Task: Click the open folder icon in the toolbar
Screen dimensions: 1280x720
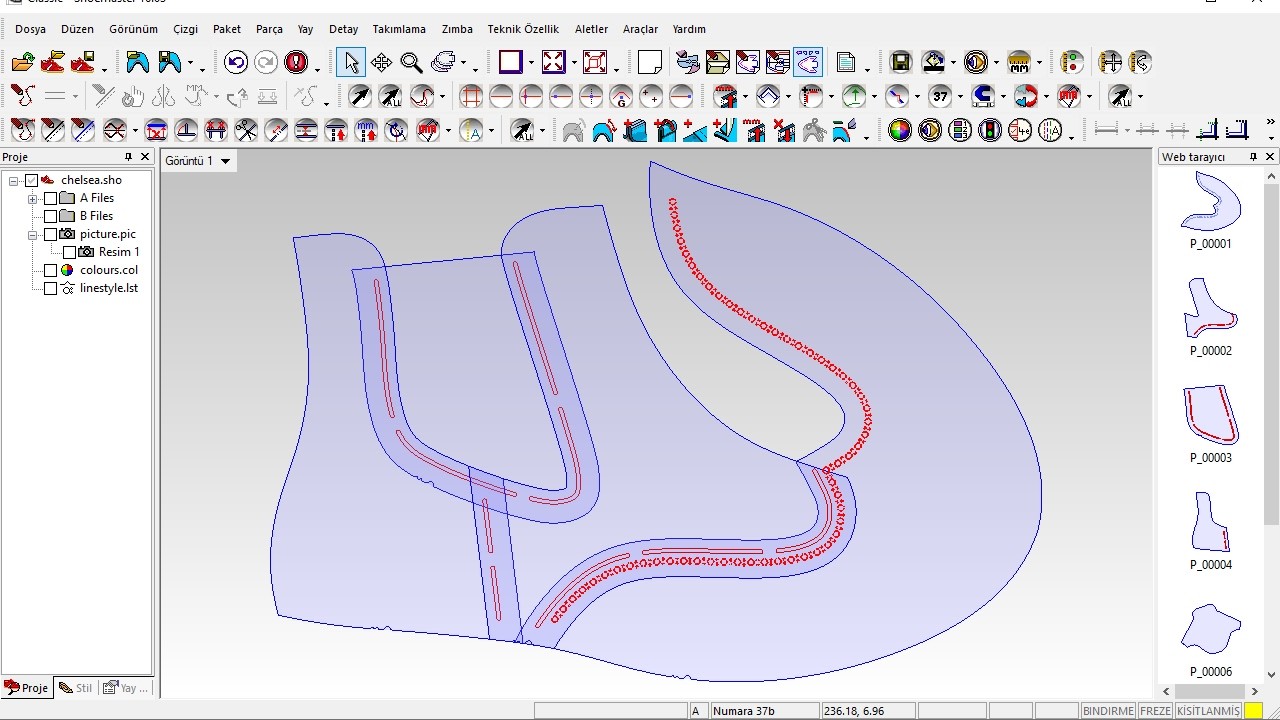Action: pyautogui.click(x=23, y=62)
